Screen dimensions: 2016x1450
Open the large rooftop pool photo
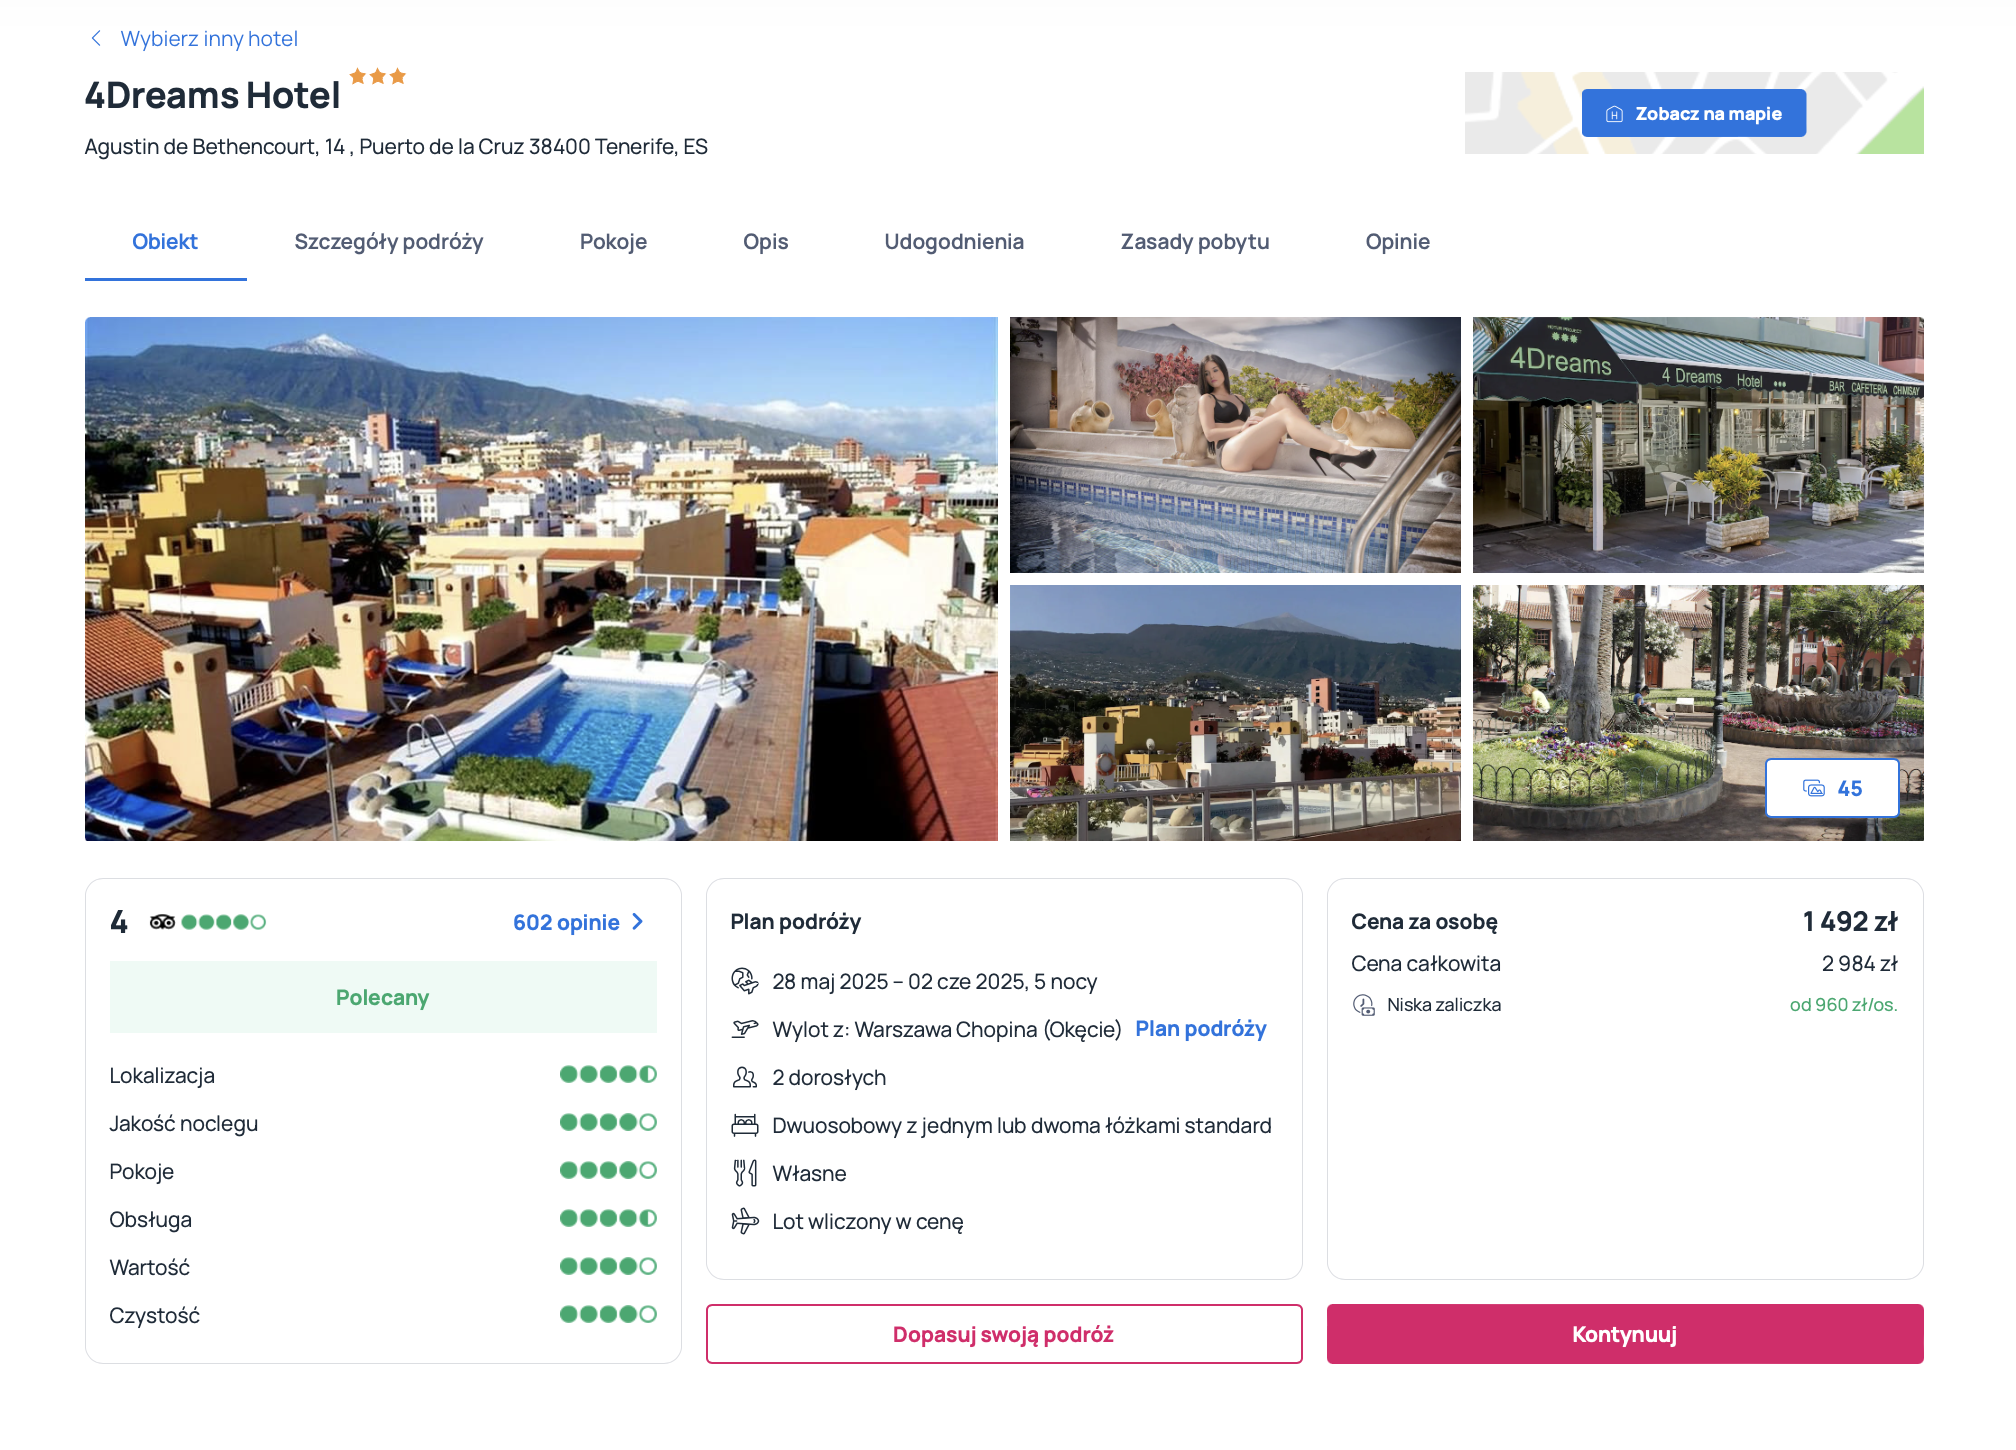coord(541,579)
